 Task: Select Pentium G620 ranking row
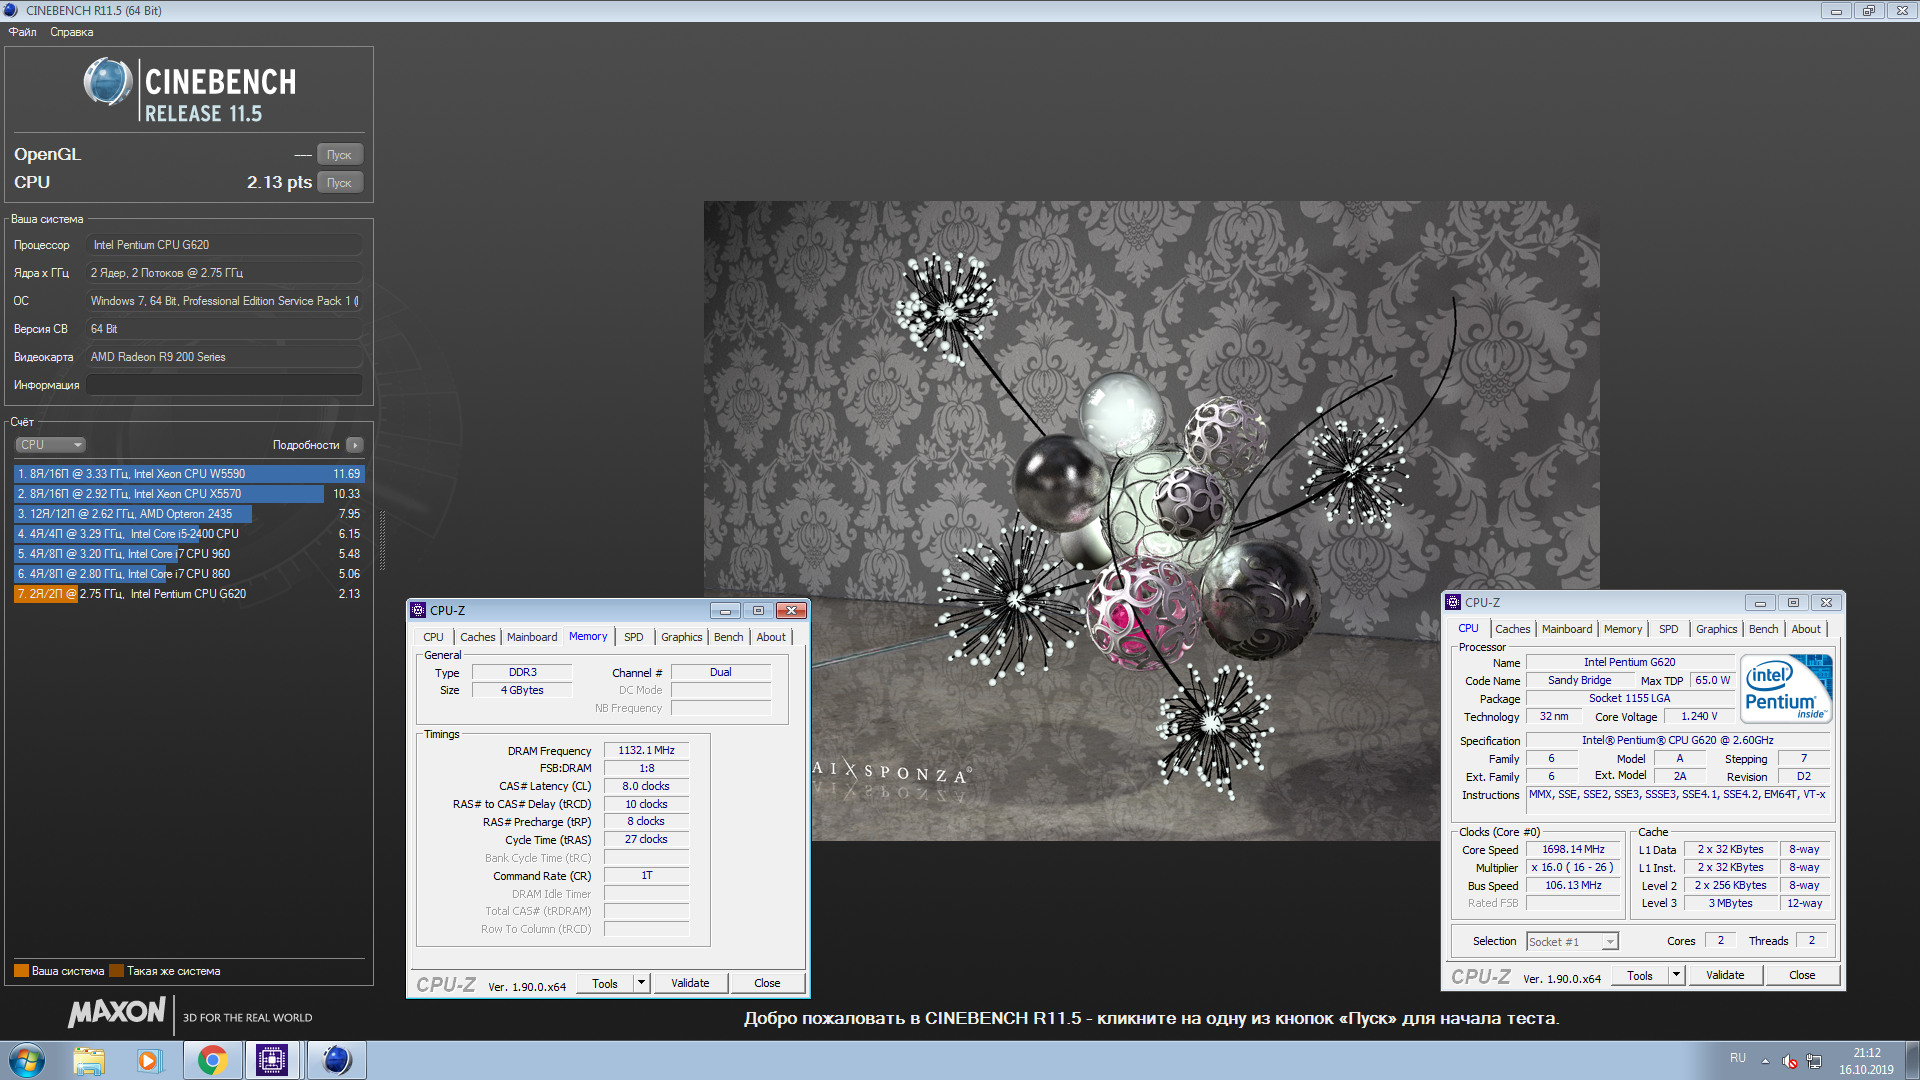click(x=189, y=594)
